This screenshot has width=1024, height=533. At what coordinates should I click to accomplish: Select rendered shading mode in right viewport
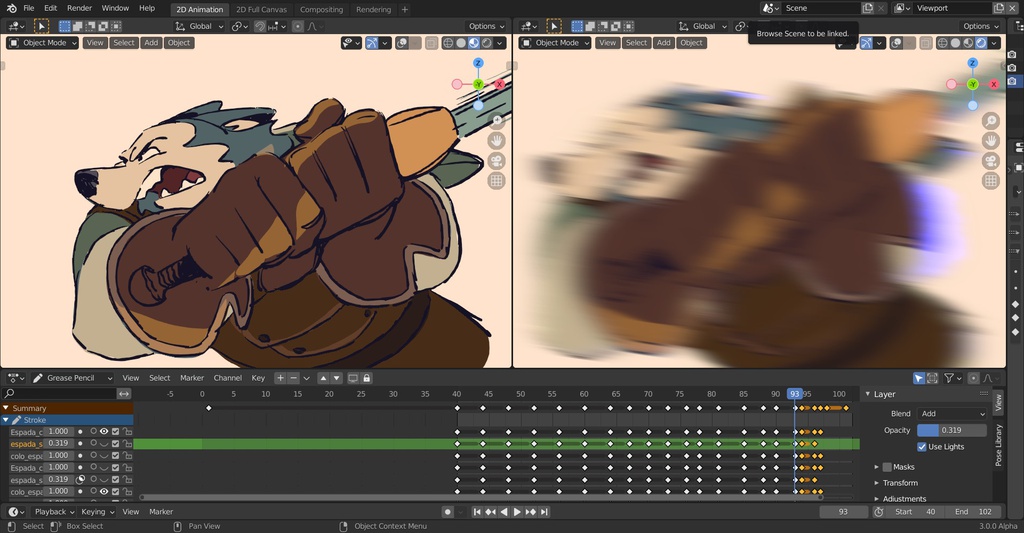tap(983, 43)
